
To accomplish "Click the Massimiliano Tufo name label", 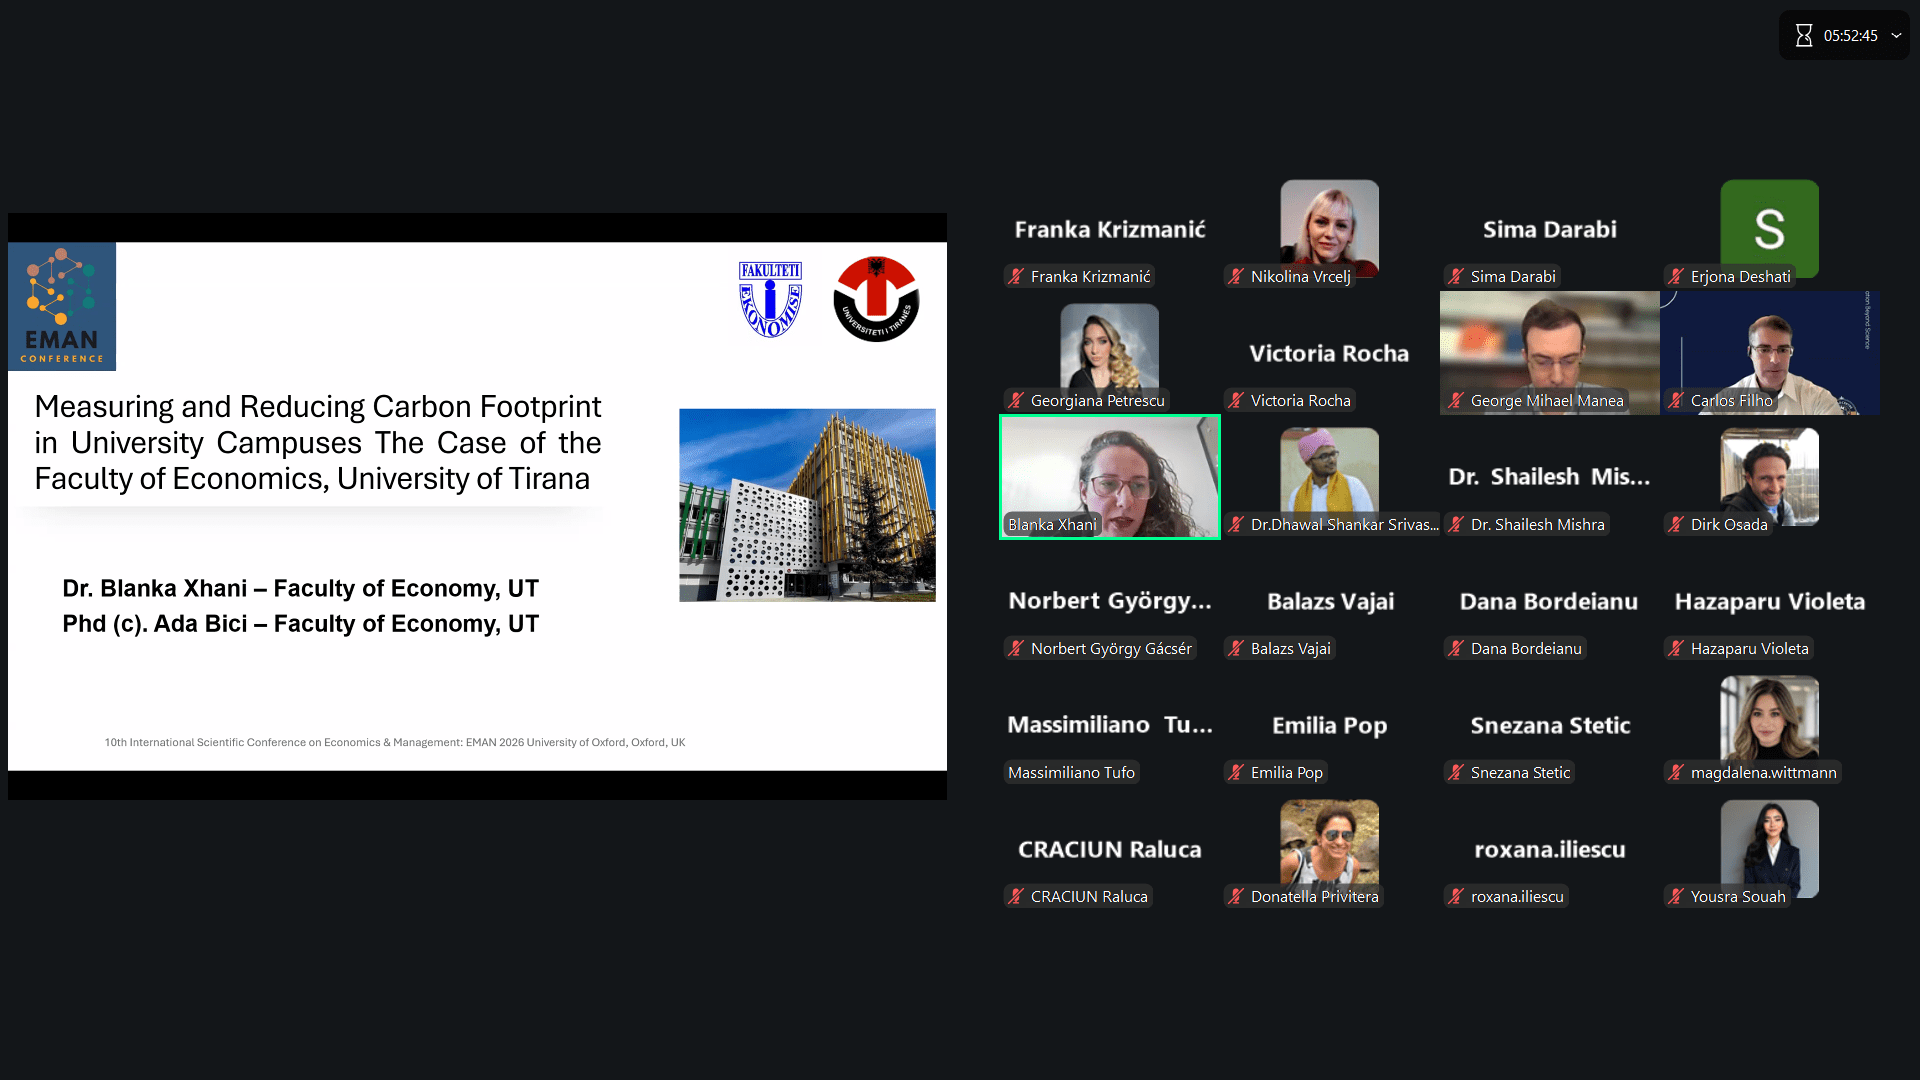I will [x=1071, y=773].
